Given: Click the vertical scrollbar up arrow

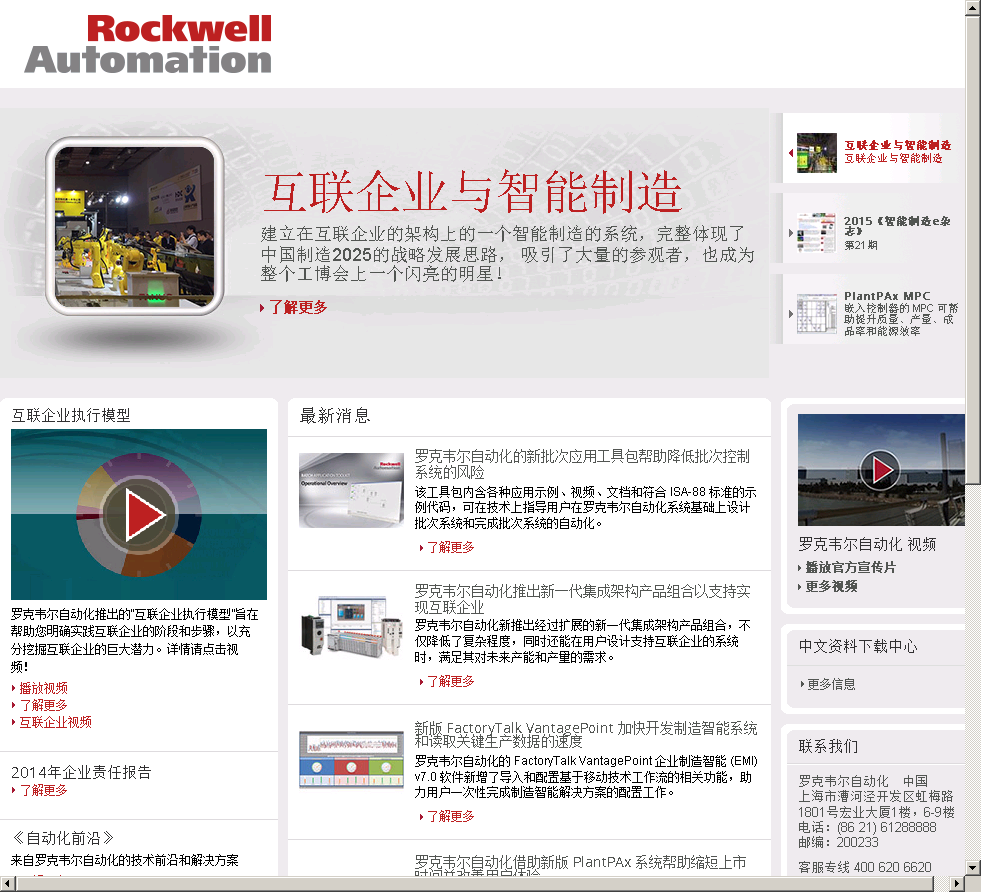Looking at the screenshot, I should (x=973, y=8).
